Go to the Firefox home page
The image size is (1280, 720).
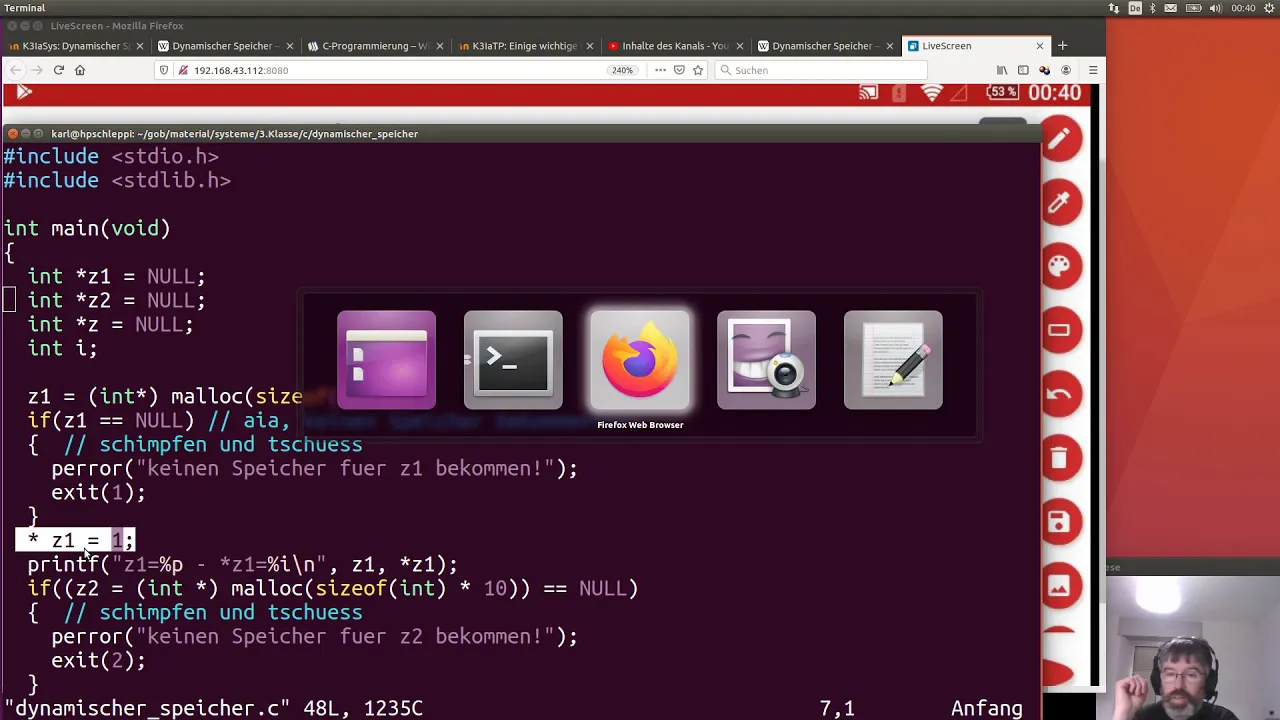(80, 70)
